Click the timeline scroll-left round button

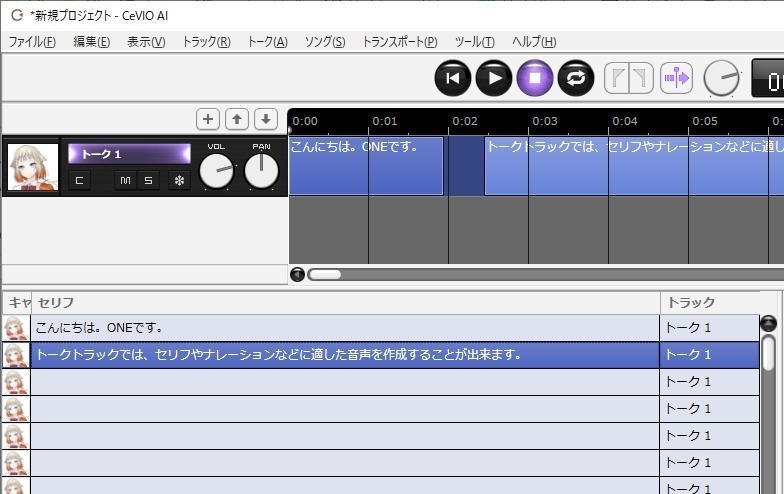tap(298, 274)
